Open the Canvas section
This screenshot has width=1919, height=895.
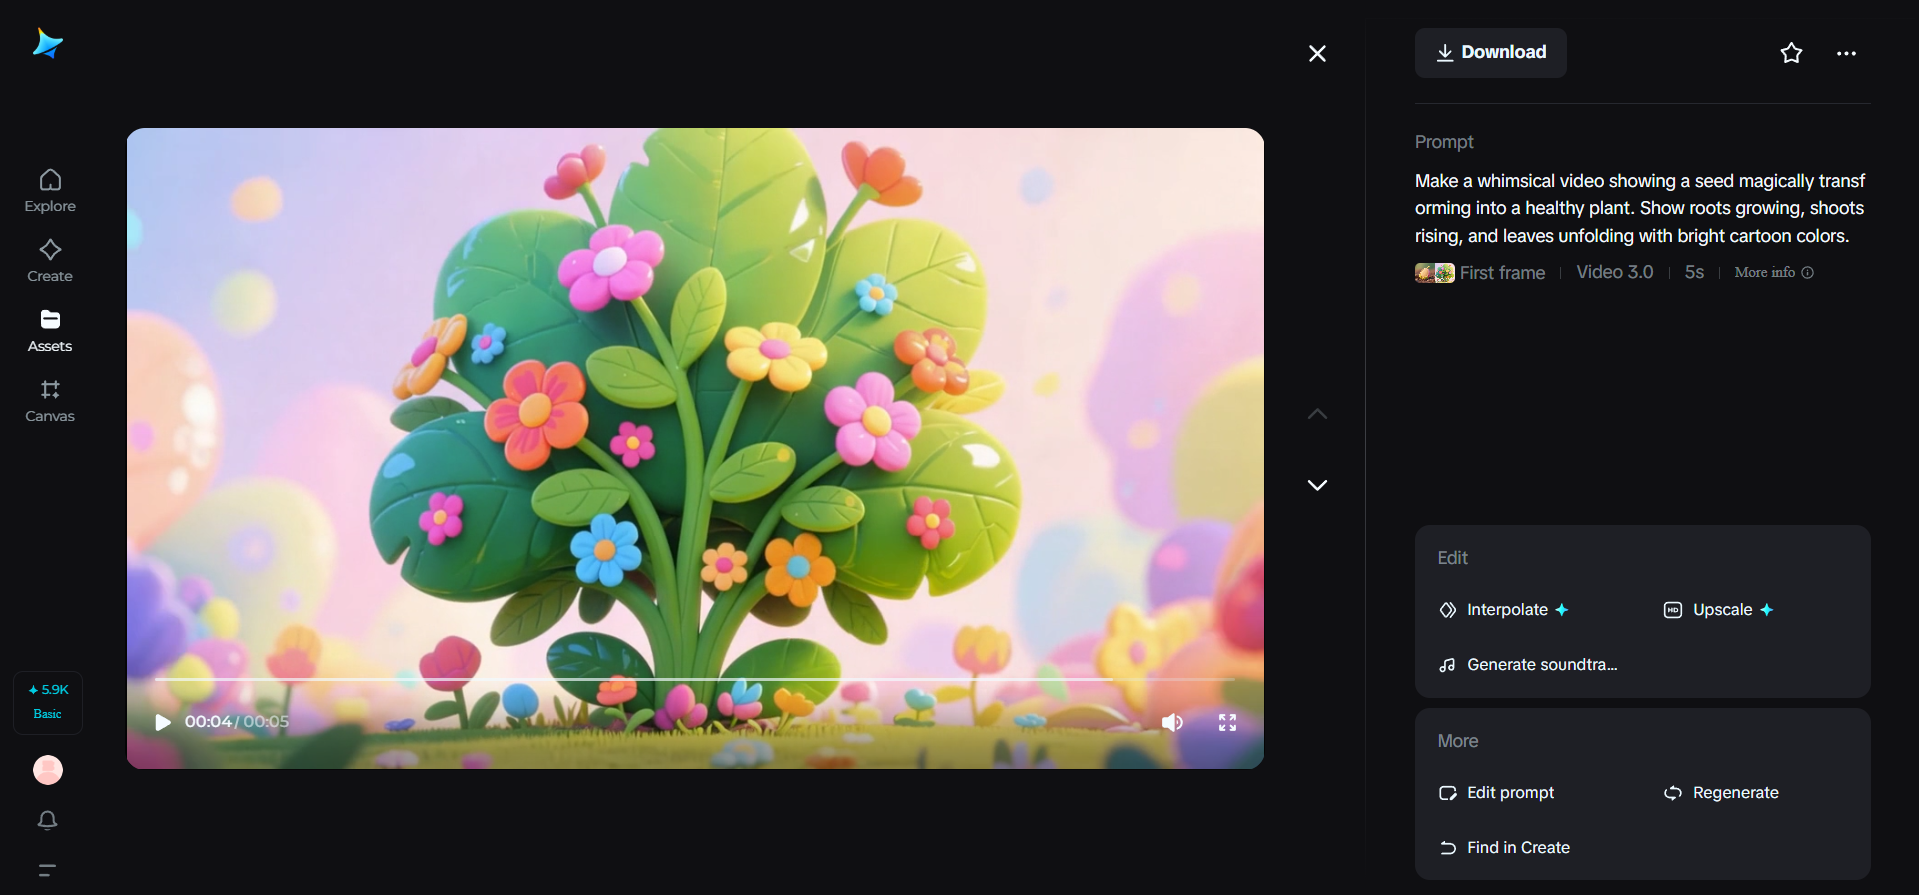point(50,400)
